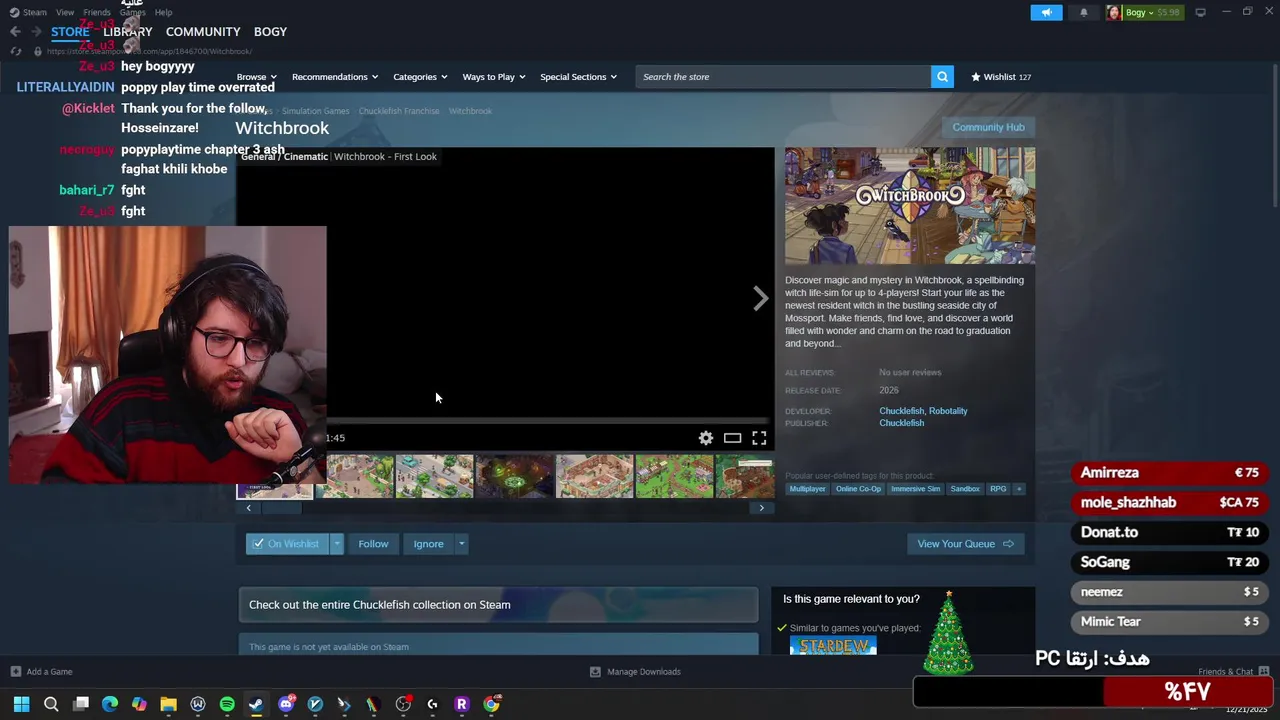The height and width of the screenshot is (720, 1280).
Task: Click the store search magnifier button
Action: pos(942,77)
